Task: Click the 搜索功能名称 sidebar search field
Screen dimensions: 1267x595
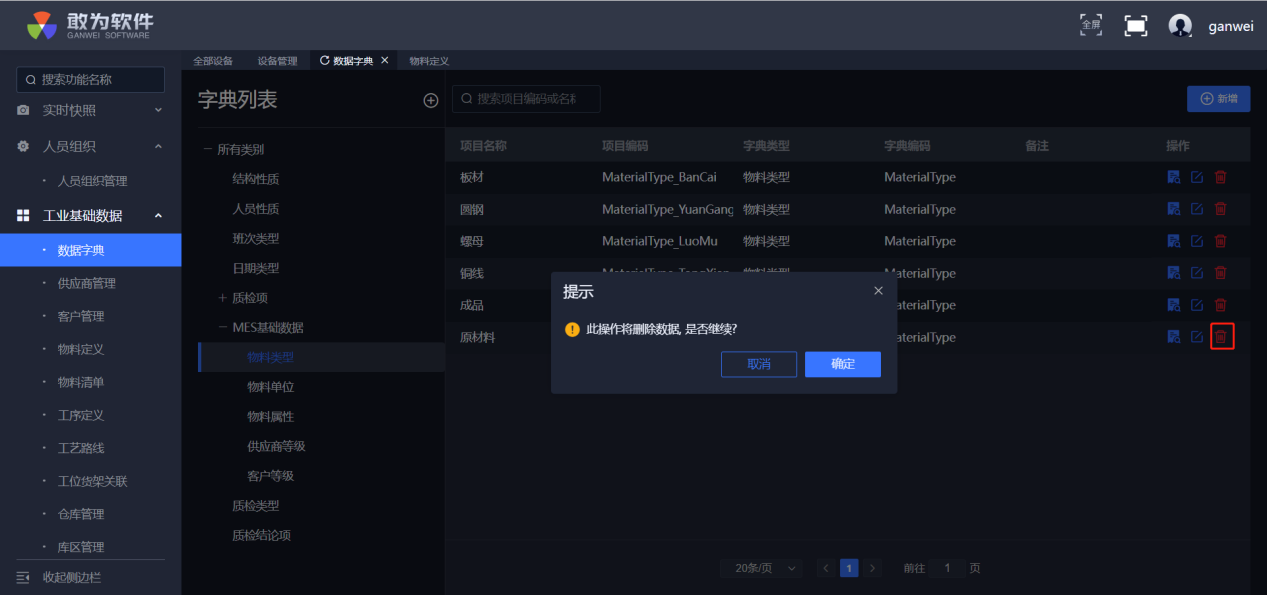Action: tap(91, 80)
